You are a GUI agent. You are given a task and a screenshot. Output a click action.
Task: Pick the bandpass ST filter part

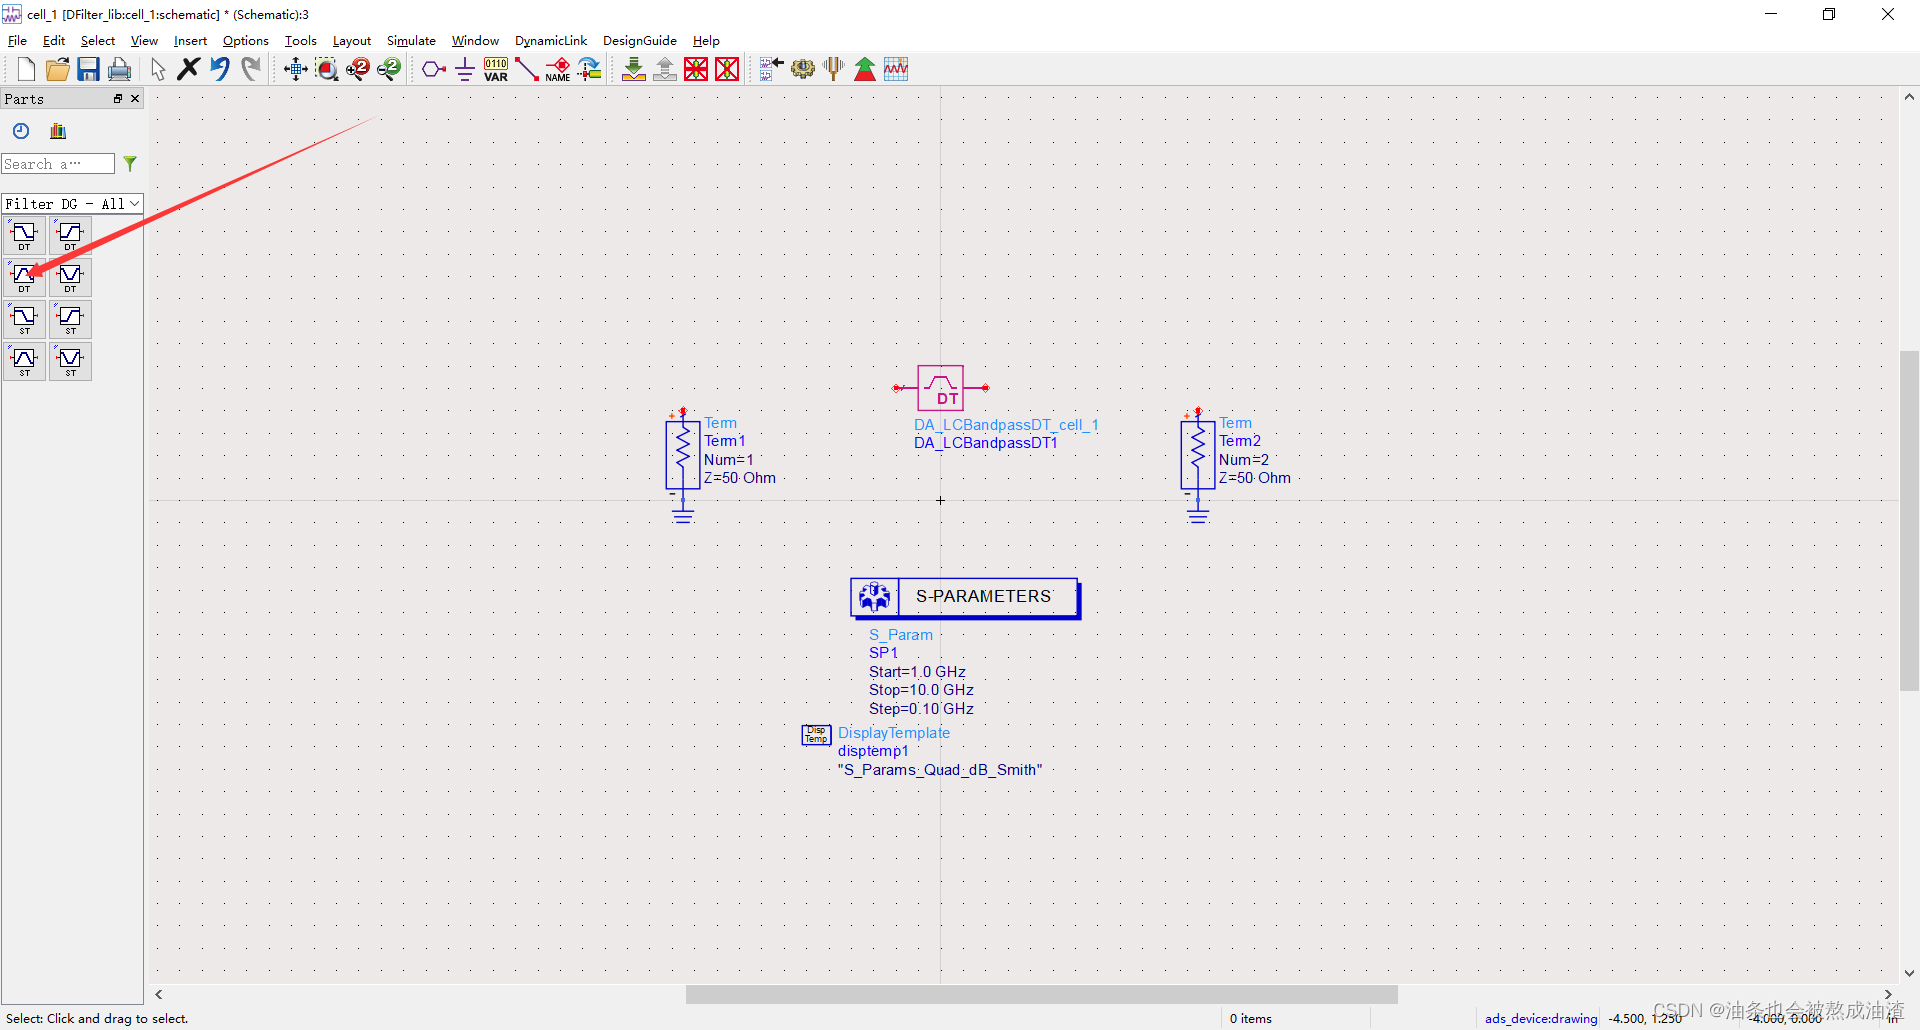coord(24,361)
